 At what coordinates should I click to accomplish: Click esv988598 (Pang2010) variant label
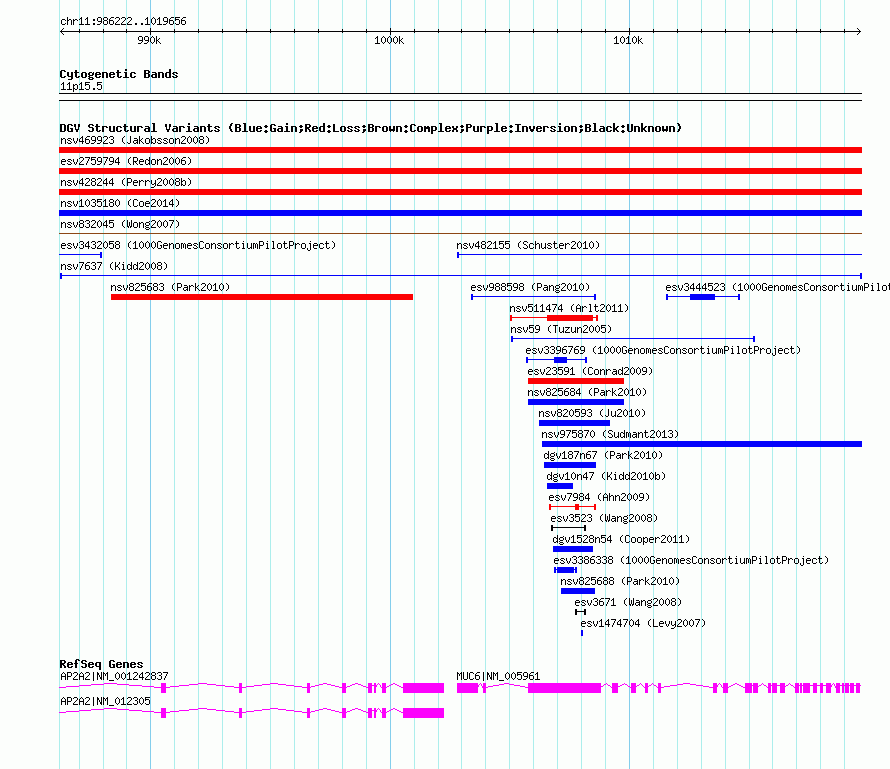click(530, 287)
